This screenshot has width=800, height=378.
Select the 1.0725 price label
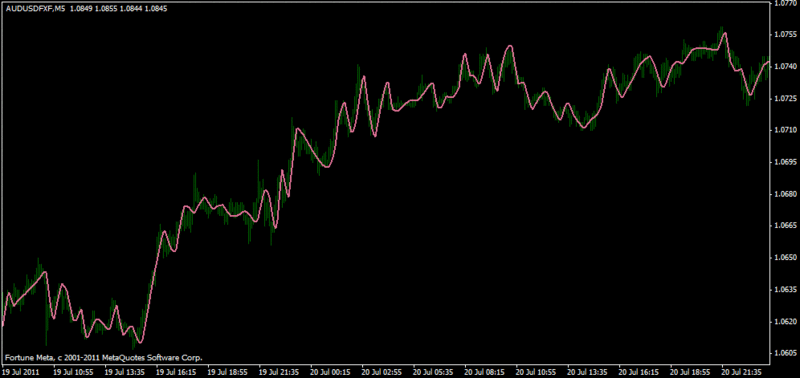coord(786,98)
